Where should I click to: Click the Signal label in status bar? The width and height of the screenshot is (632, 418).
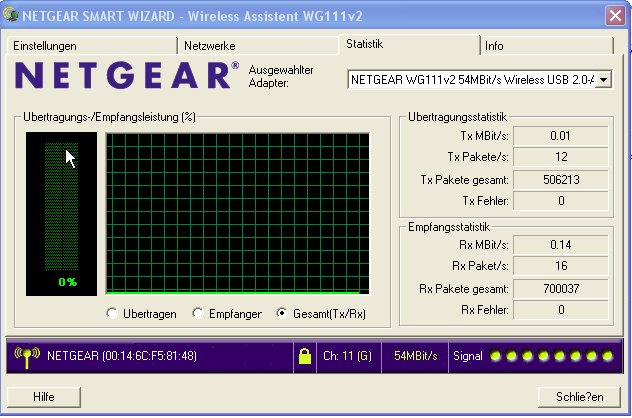468,356
